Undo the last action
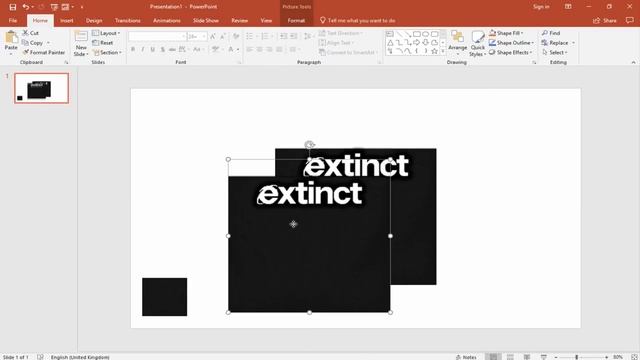The height and width of the screenshot is (360, 640). pos(26,7)
